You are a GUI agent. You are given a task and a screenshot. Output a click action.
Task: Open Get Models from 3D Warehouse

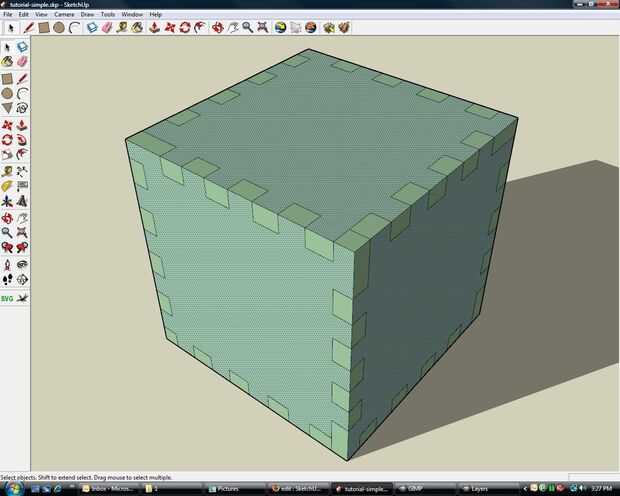point(329,28)
